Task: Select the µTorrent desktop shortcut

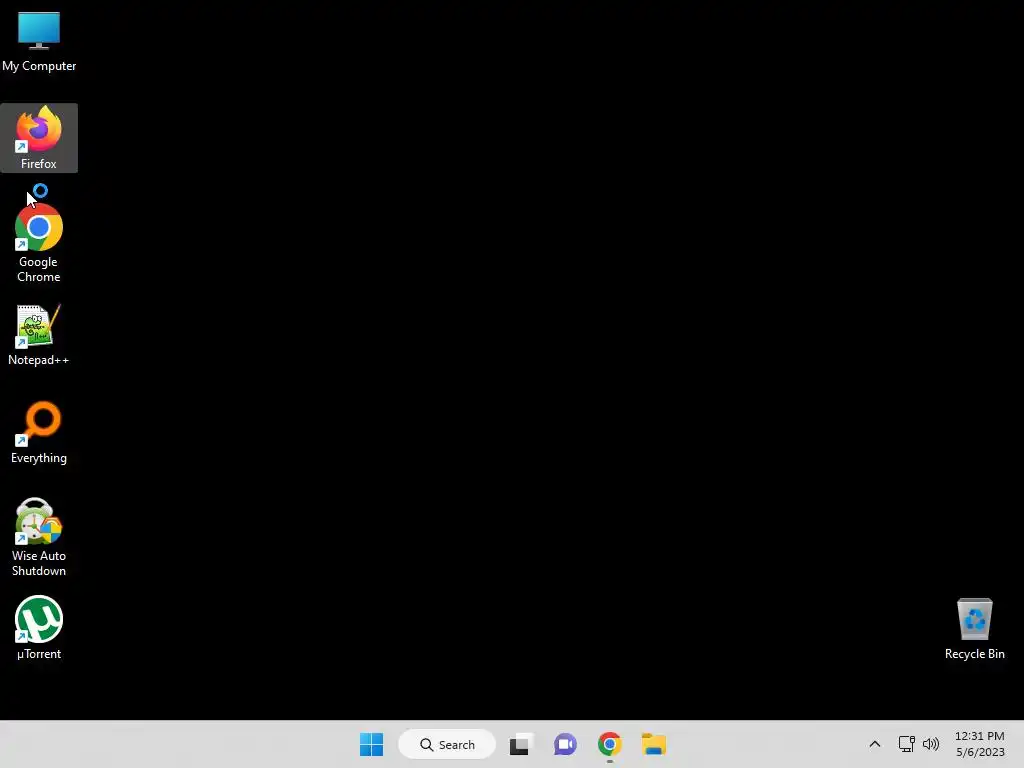Action: 39,628
